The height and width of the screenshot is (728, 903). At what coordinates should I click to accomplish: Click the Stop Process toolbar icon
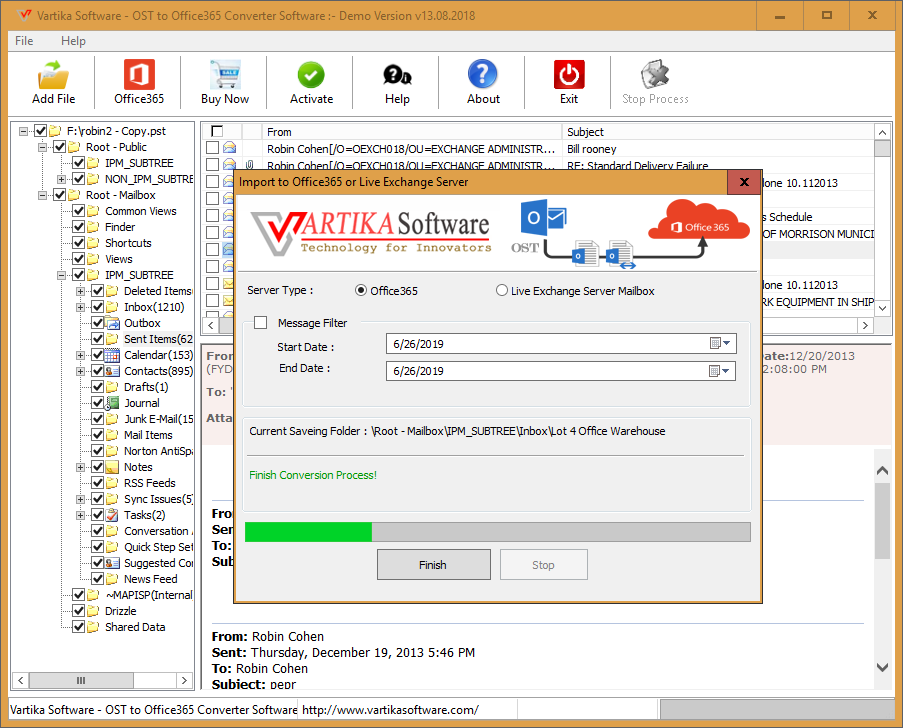coord(655,74)
